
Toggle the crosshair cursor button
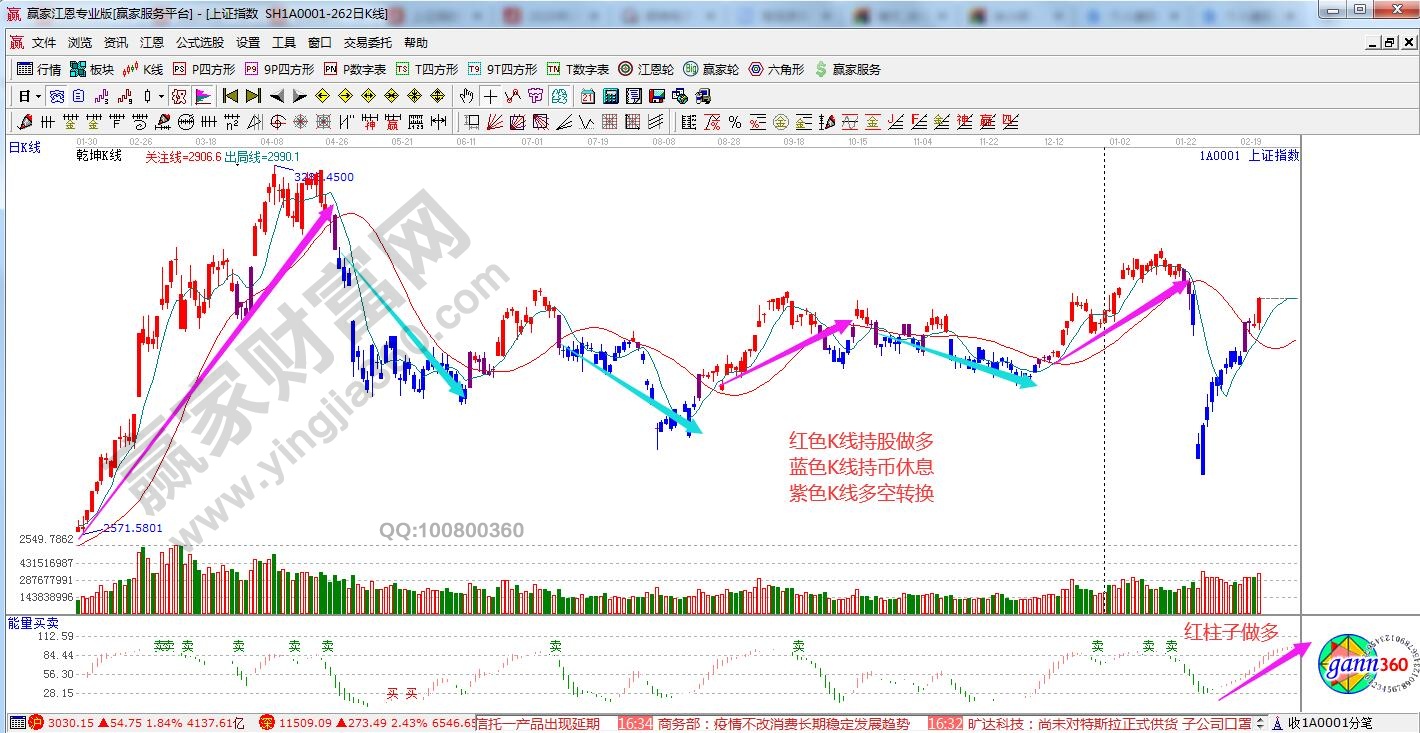pyautogui.click(x=490, y=96)
